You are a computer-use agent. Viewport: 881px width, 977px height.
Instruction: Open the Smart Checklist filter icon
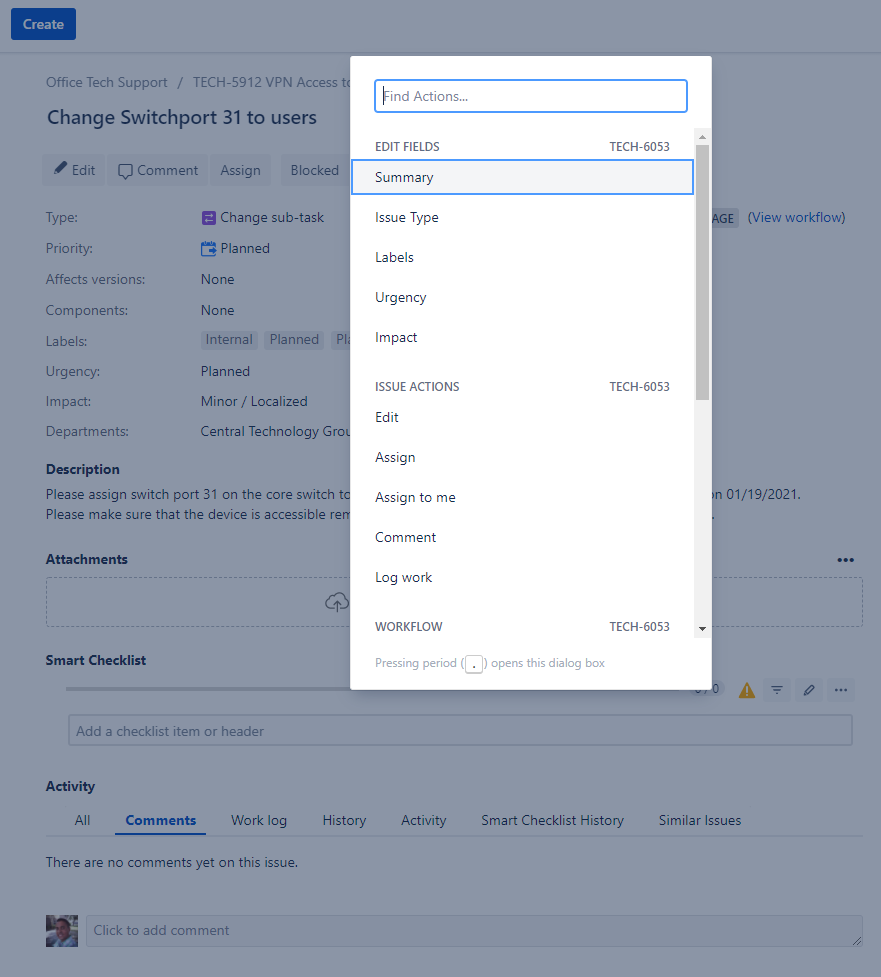coord(777,690)
